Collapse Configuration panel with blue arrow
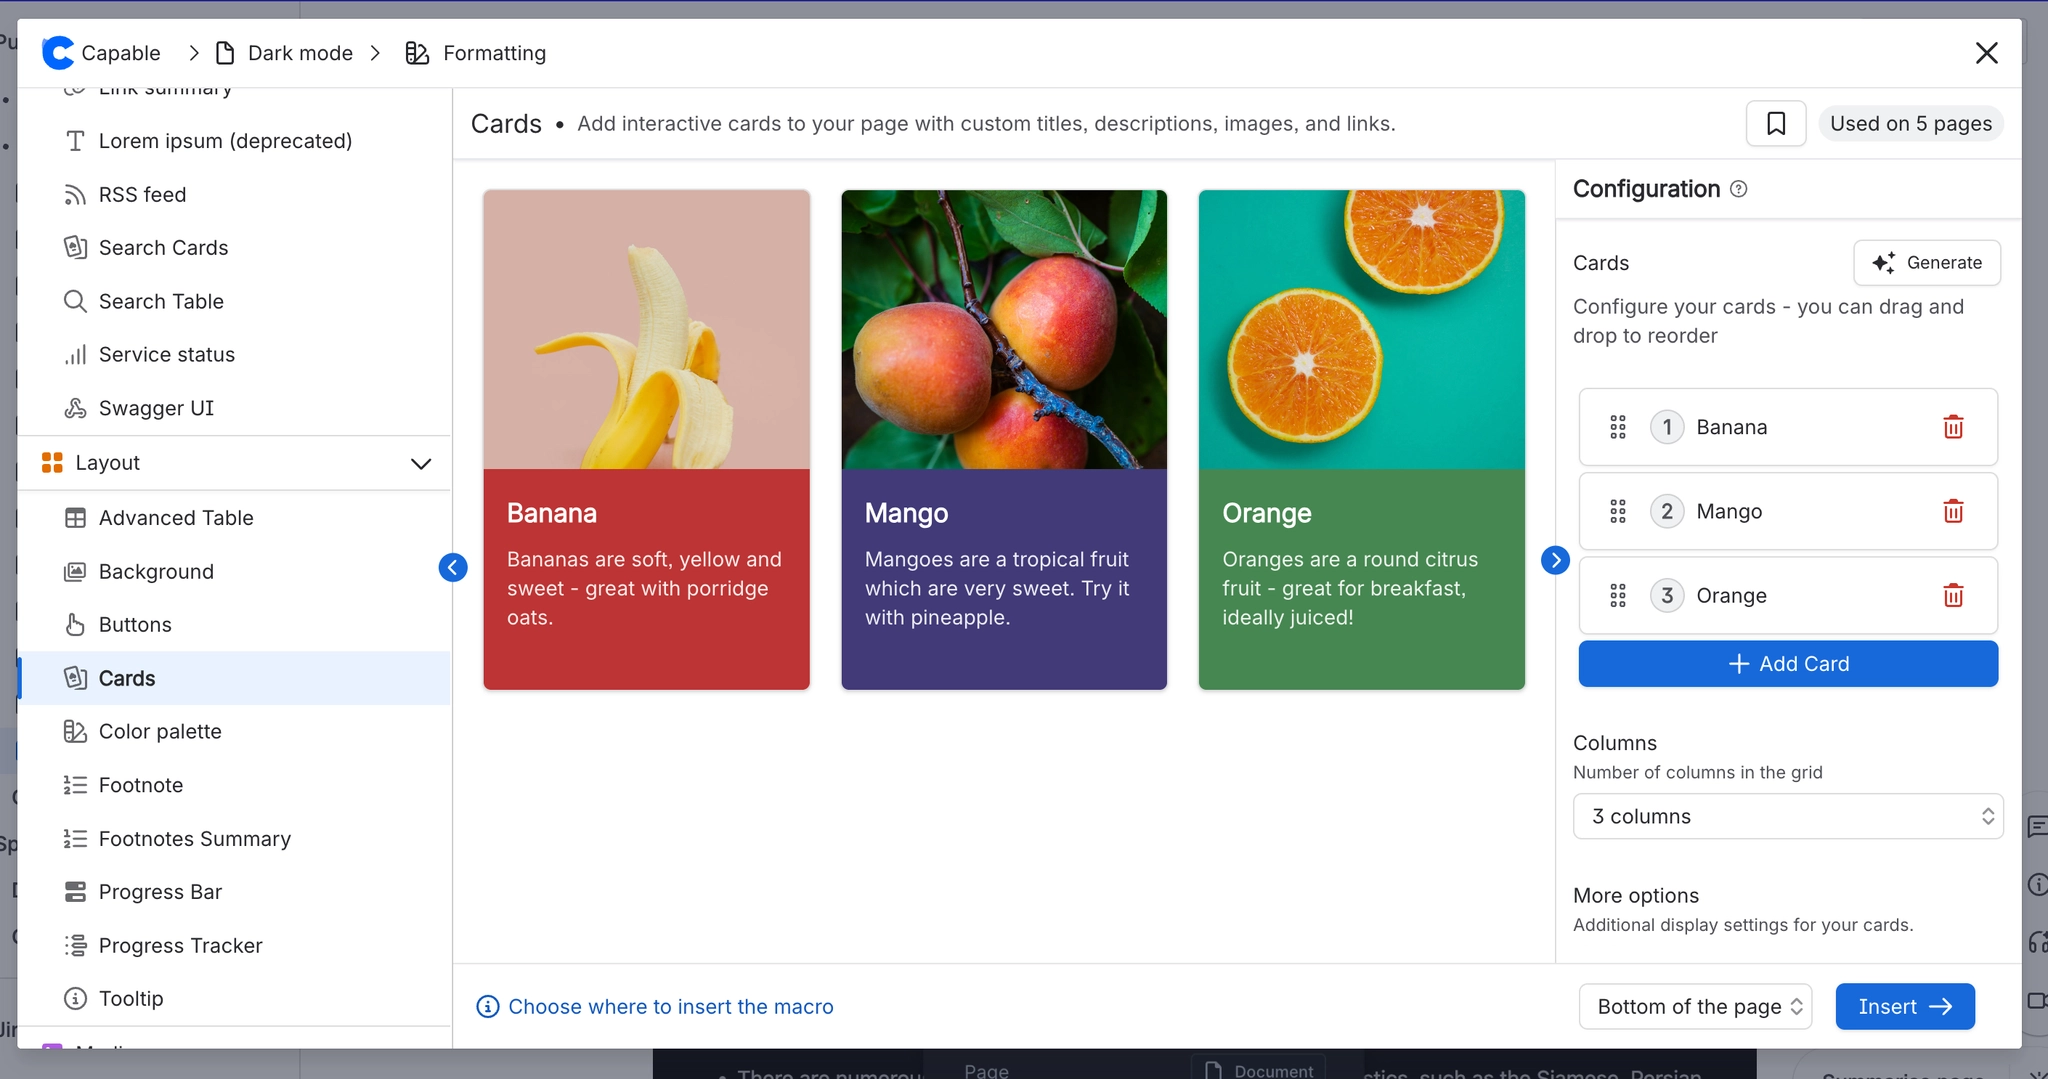 (1554, 560)
